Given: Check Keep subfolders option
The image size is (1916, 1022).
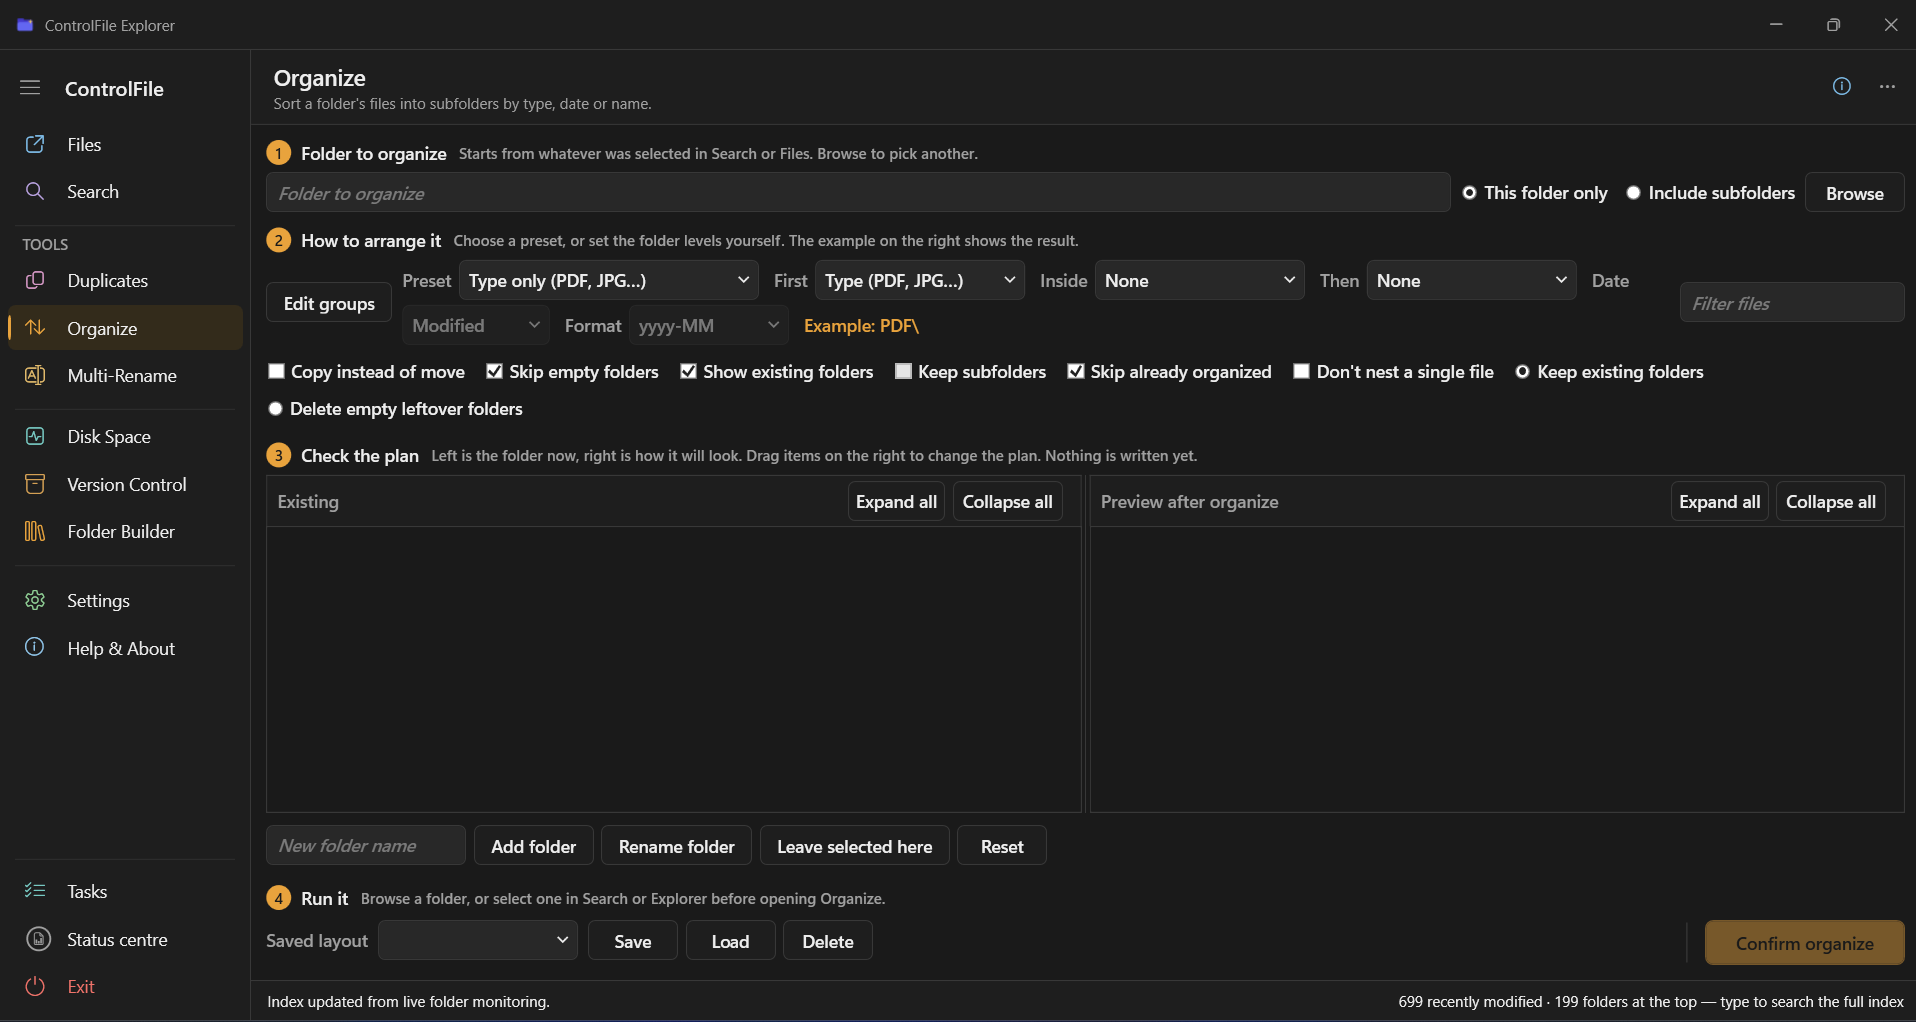Looking at the screenshot, I should coord(970,372).
